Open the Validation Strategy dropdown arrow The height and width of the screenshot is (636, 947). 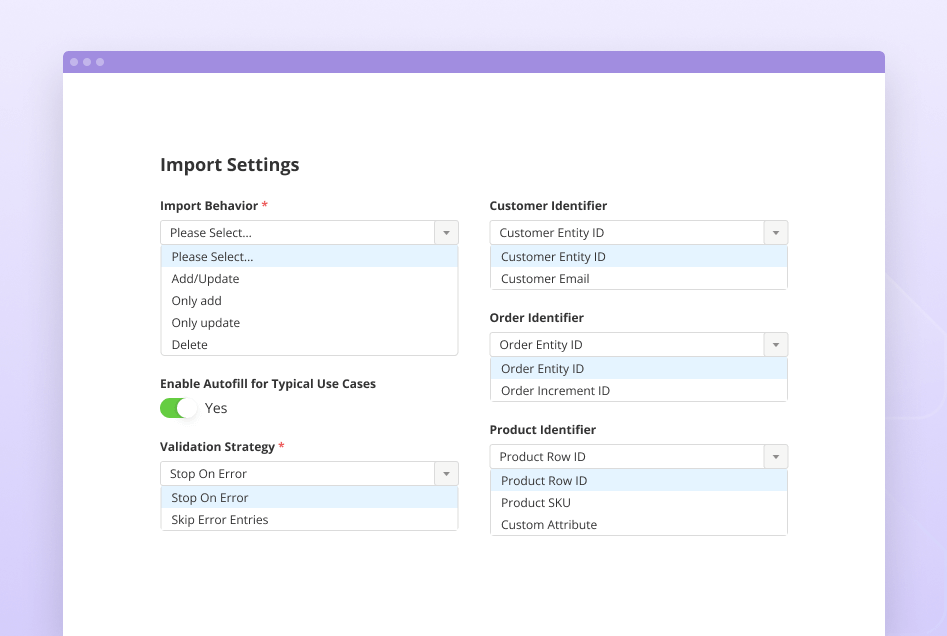446,473
